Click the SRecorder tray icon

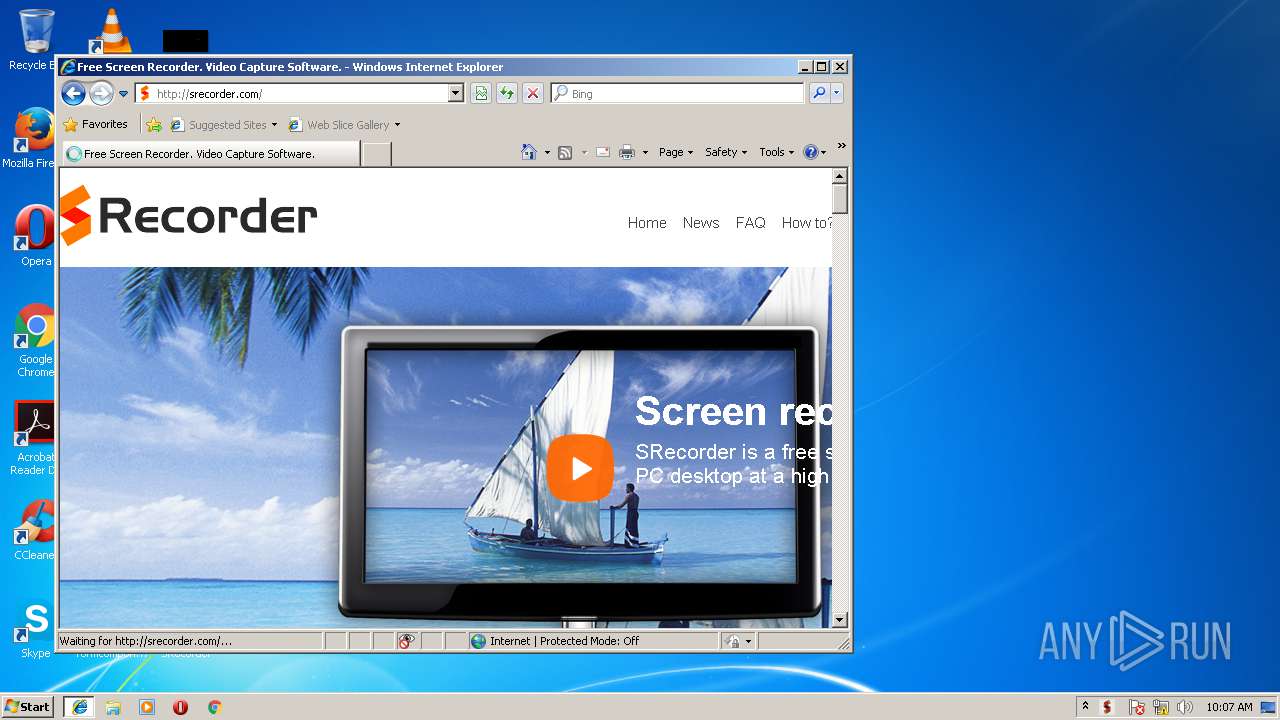point(1108,707)
